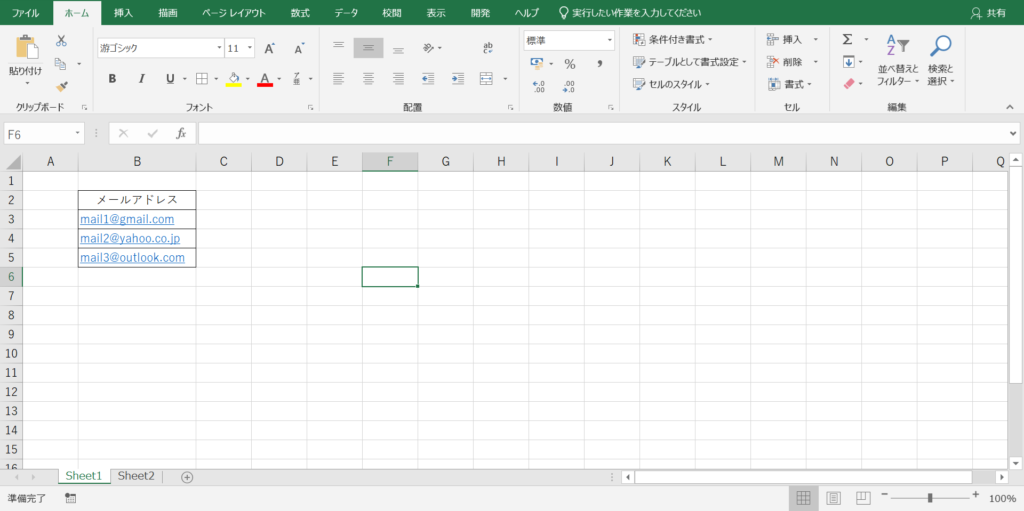Open the font name dropdown
This screenshot has height=511, width=1024.
(219, 48)
